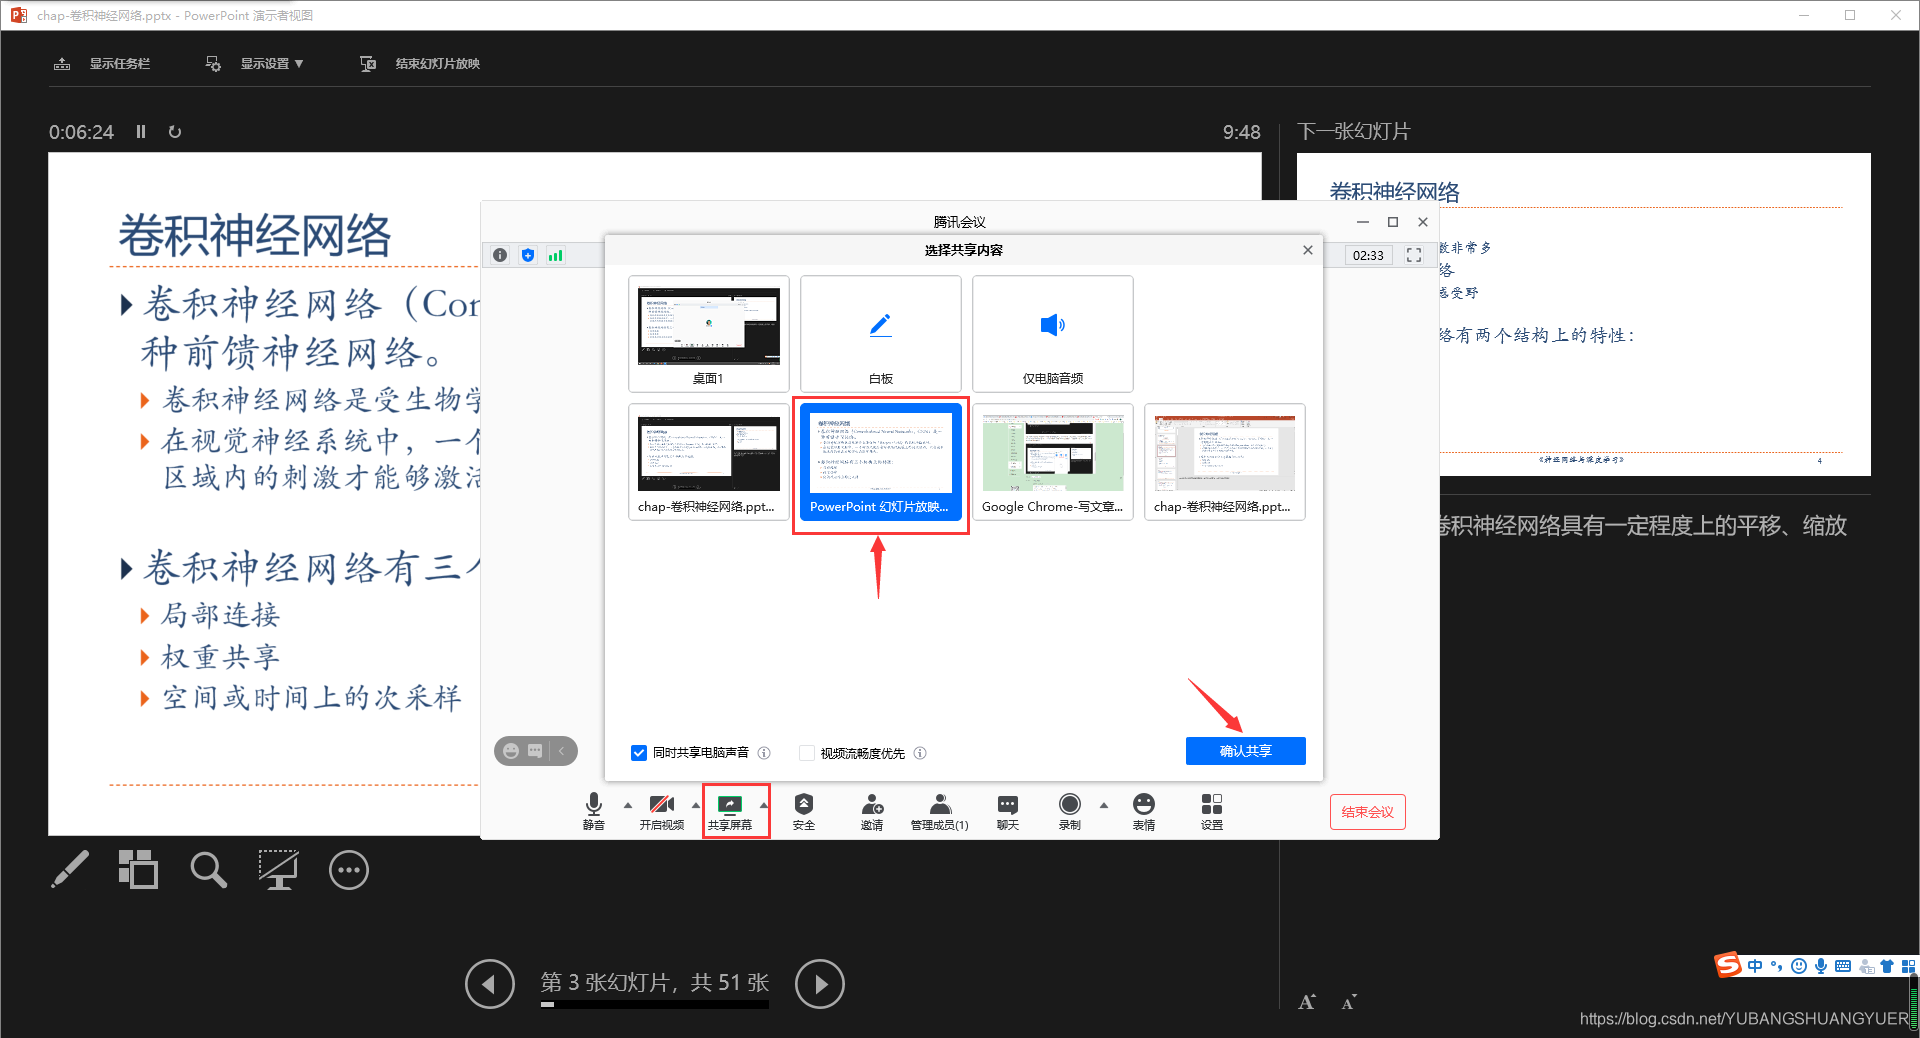Decrease notes text size with smaller A
Image resolution: width=1920 pixels, height=1038 pixels.
pyautogui.click(x=1349, y=1002)
